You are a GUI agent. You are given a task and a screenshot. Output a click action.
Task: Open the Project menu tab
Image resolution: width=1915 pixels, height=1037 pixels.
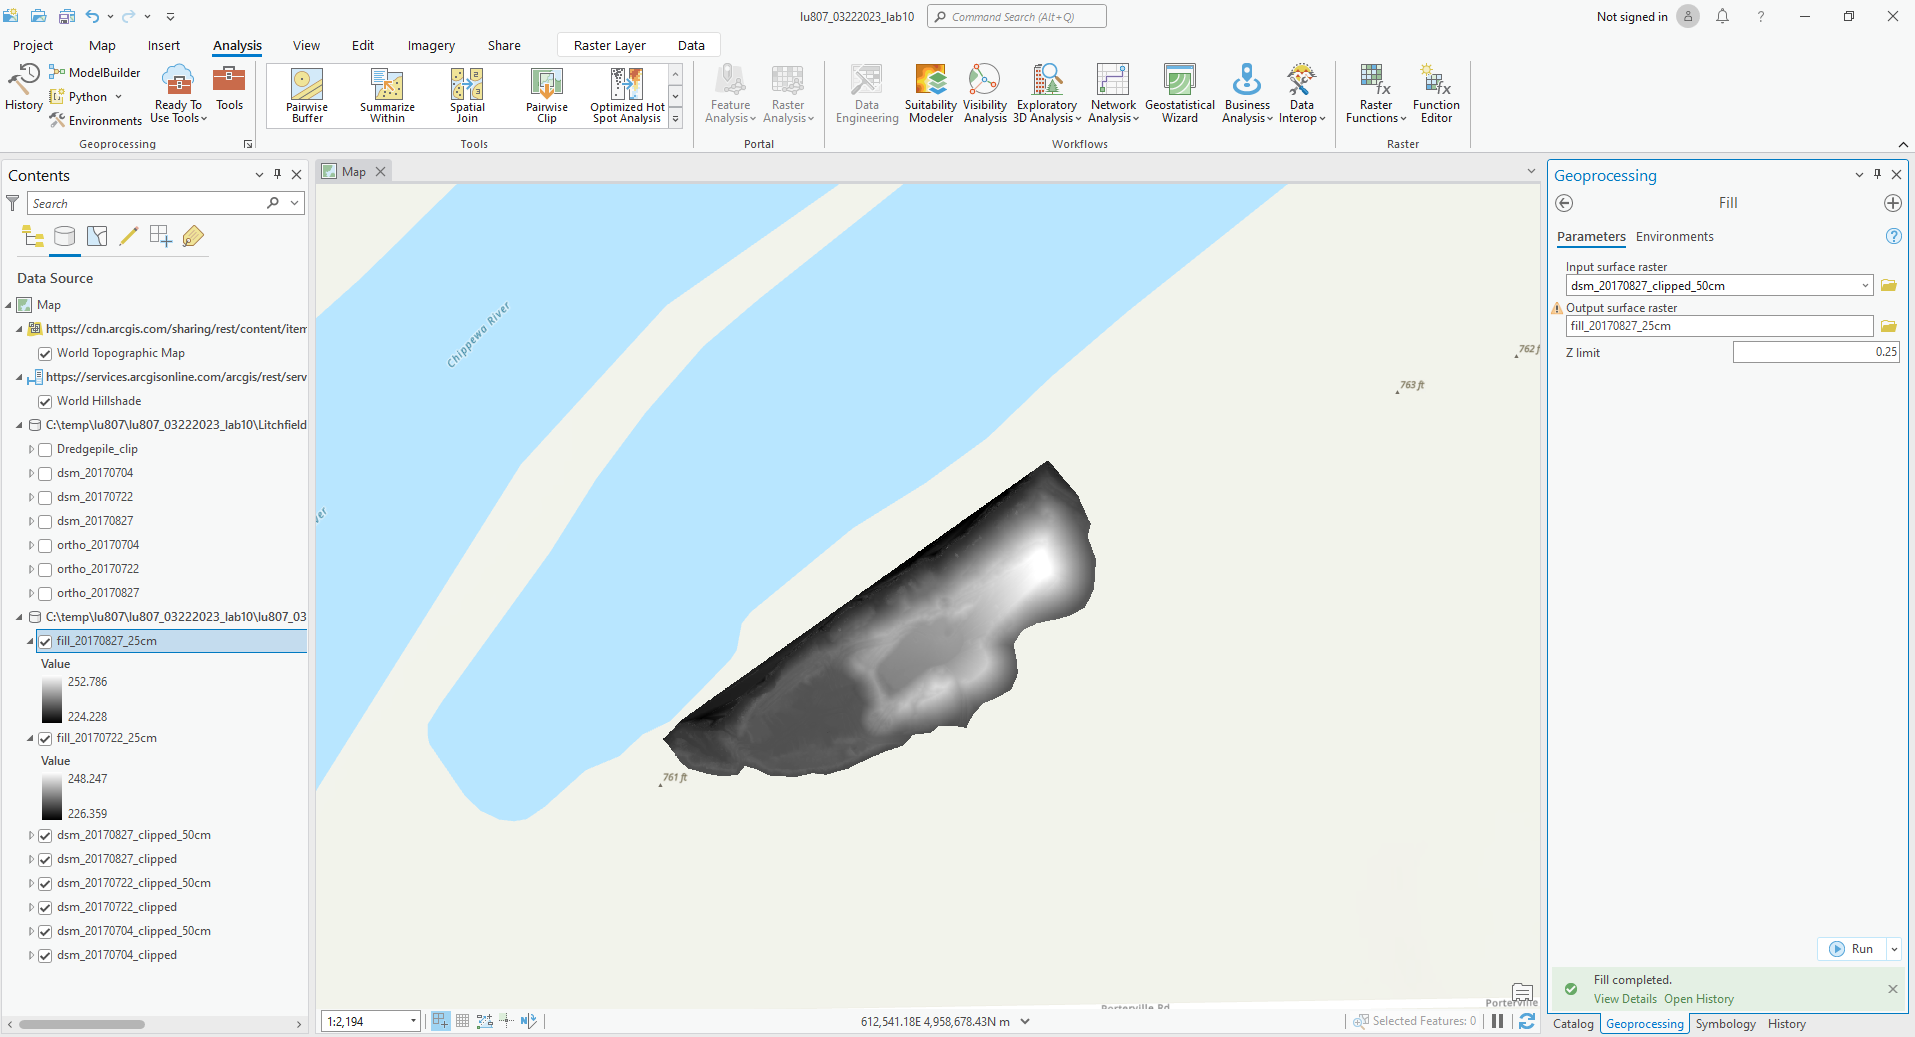[x=33, y=45]
